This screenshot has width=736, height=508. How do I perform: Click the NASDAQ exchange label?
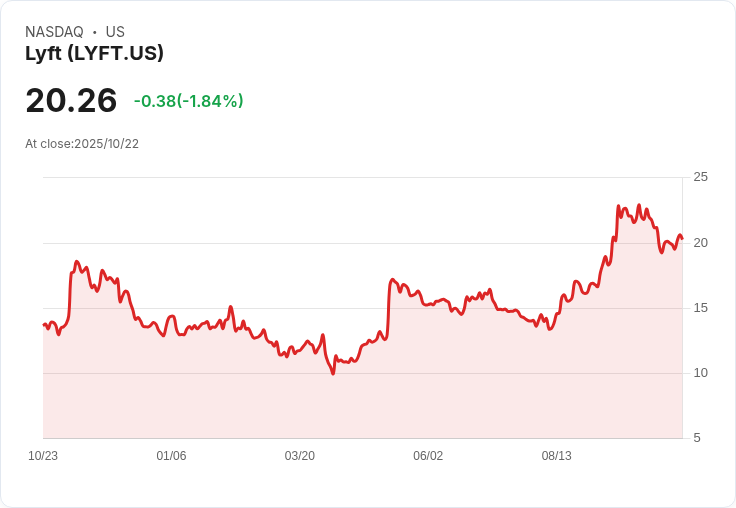click(x=54, y=32)
